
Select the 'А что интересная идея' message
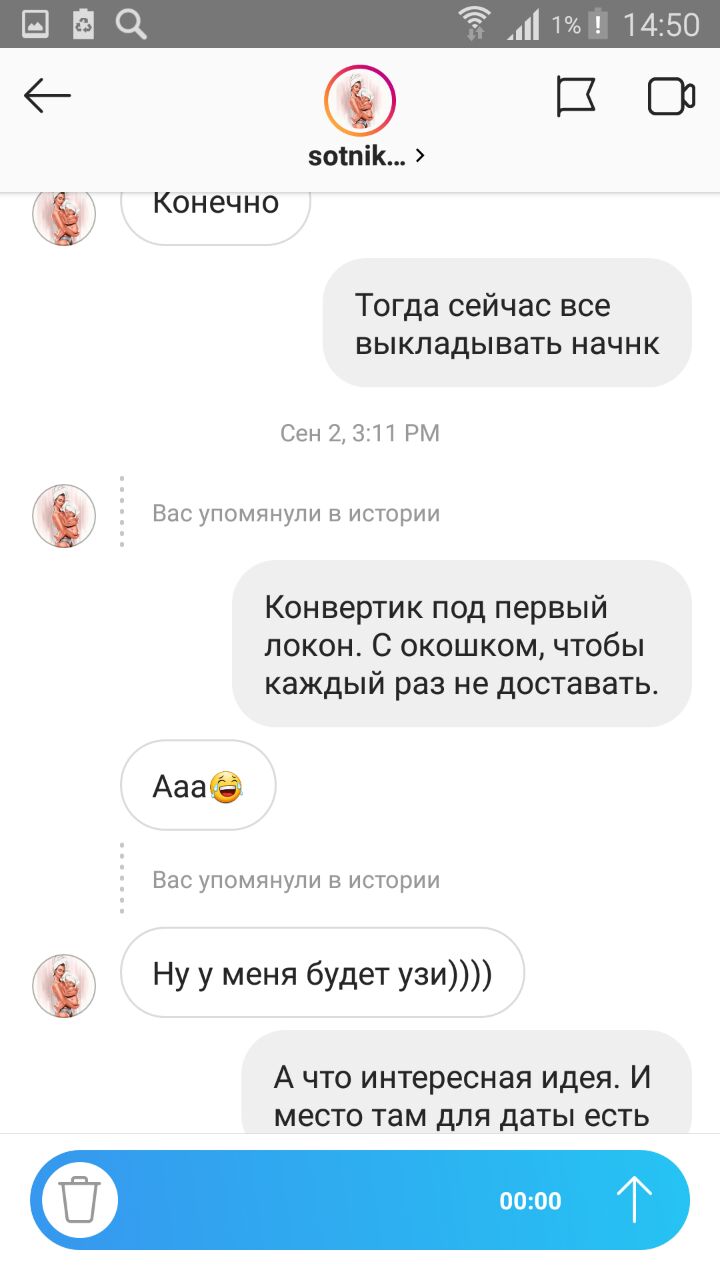click(x=467, y=1083)
